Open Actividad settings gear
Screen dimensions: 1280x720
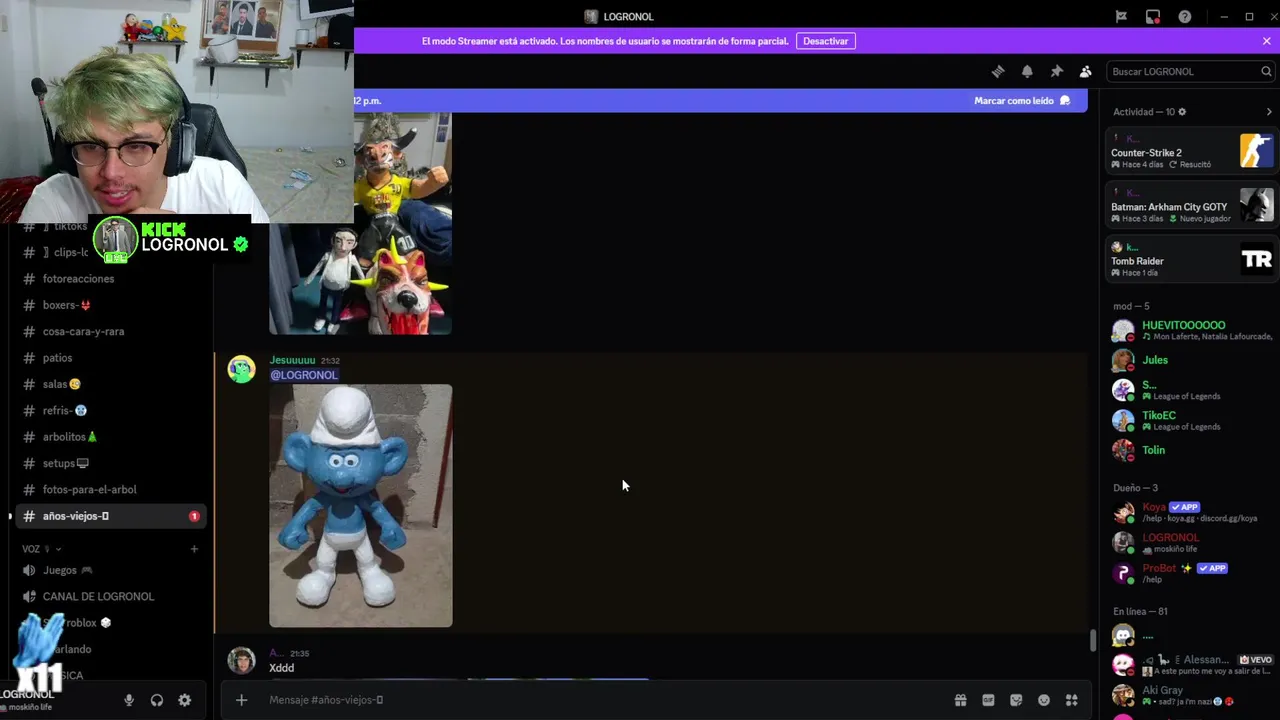tap(1182, 111)
